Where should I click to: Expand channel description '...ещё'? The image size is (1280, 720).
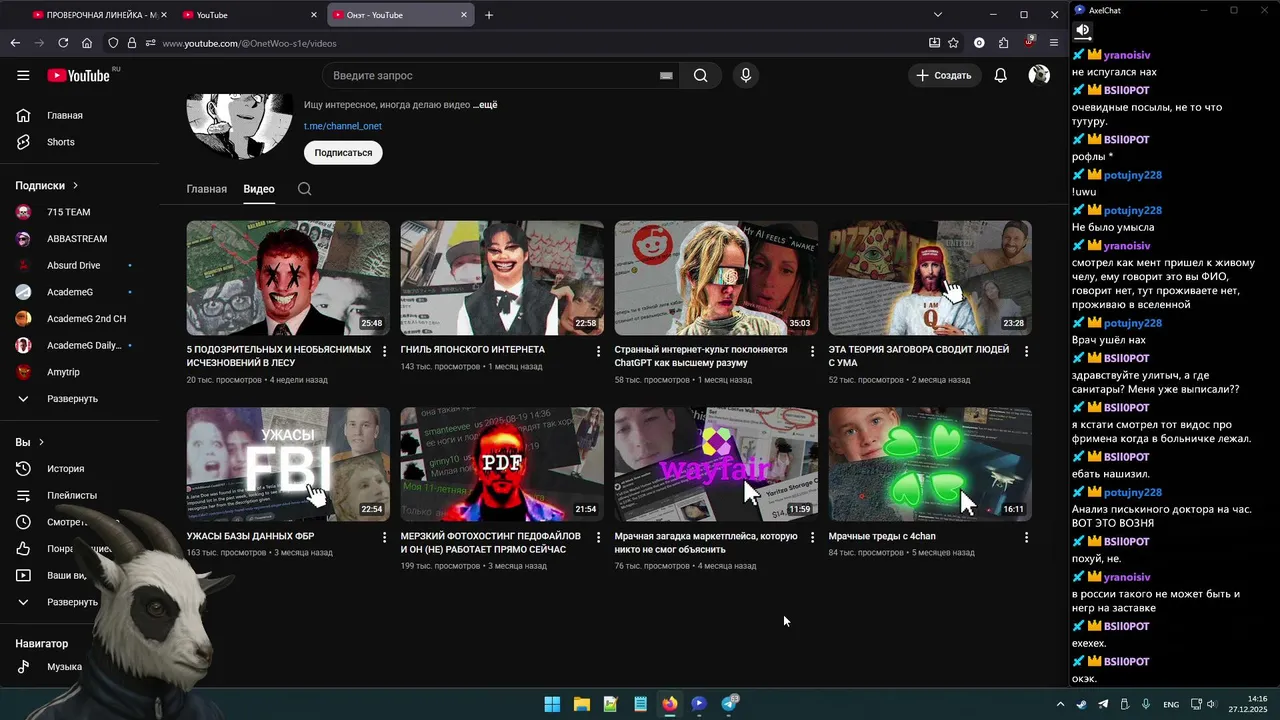[485, 104]
